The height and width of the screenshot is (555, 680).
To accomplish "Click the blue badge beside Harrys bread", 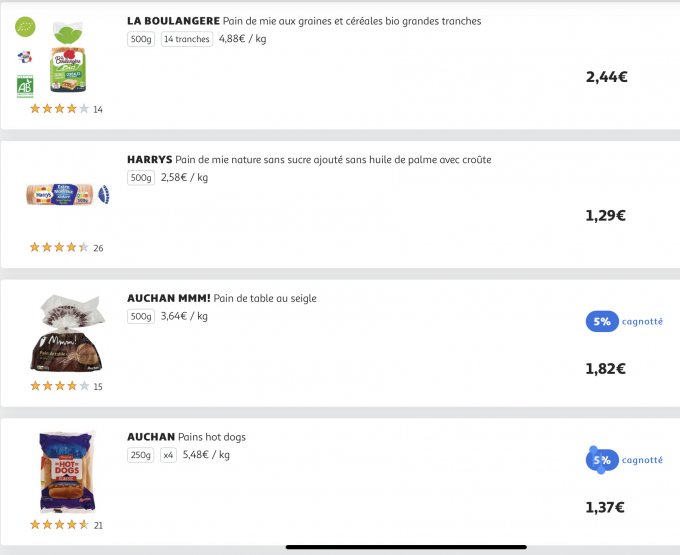I will tap(105, 194).
